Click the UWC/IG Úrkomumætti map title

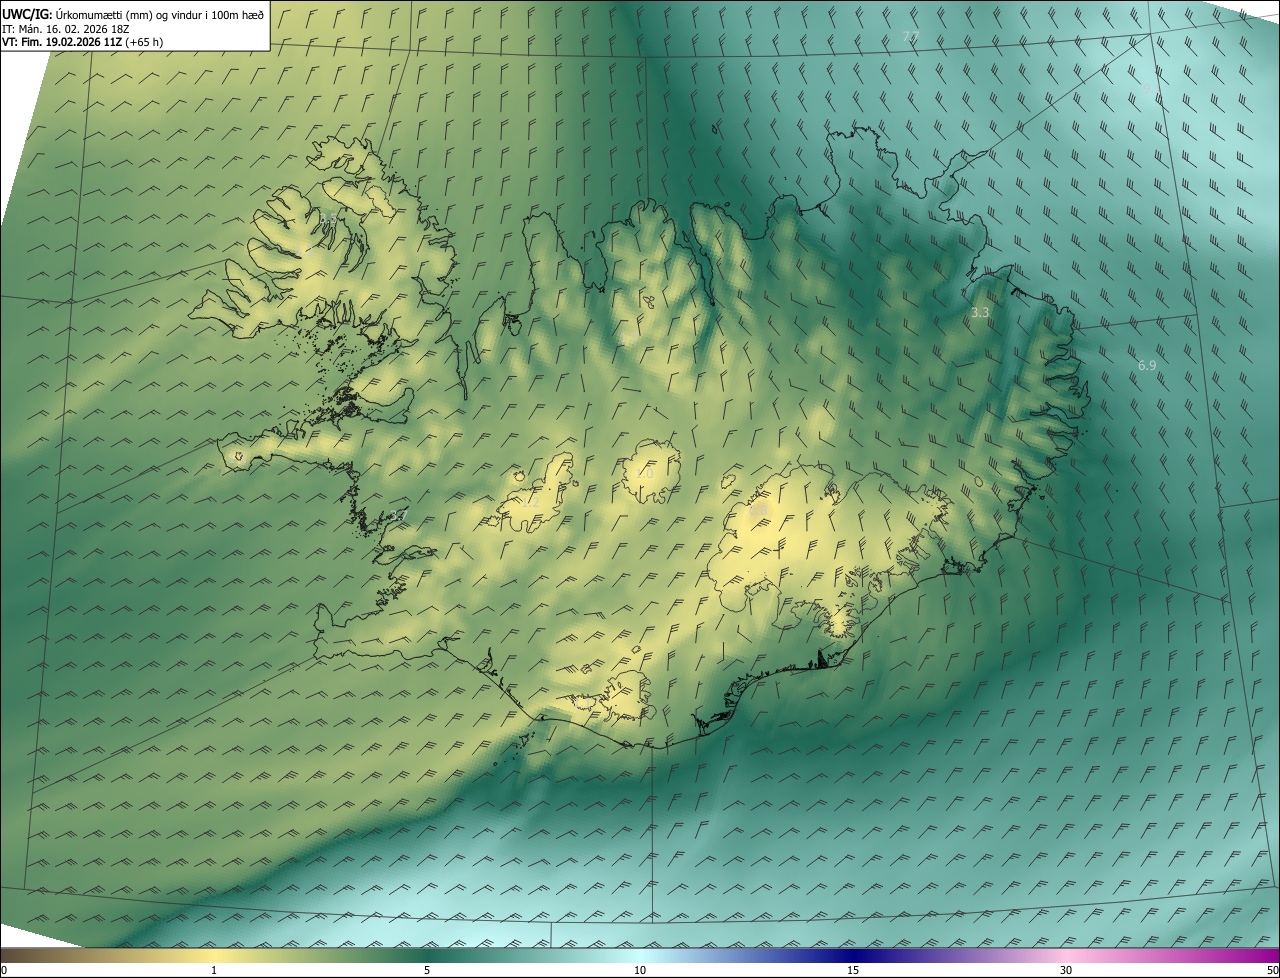[134, 14]
